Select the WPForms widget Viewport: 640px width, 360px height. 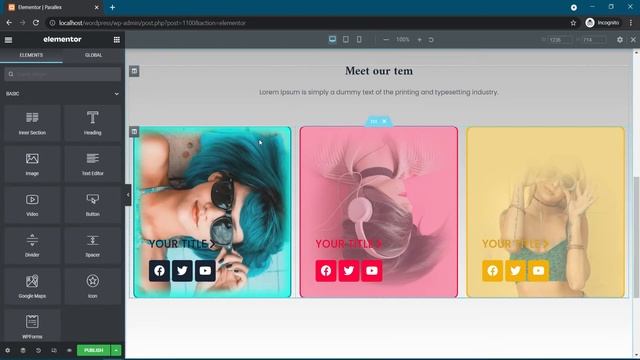click(32, 325)
